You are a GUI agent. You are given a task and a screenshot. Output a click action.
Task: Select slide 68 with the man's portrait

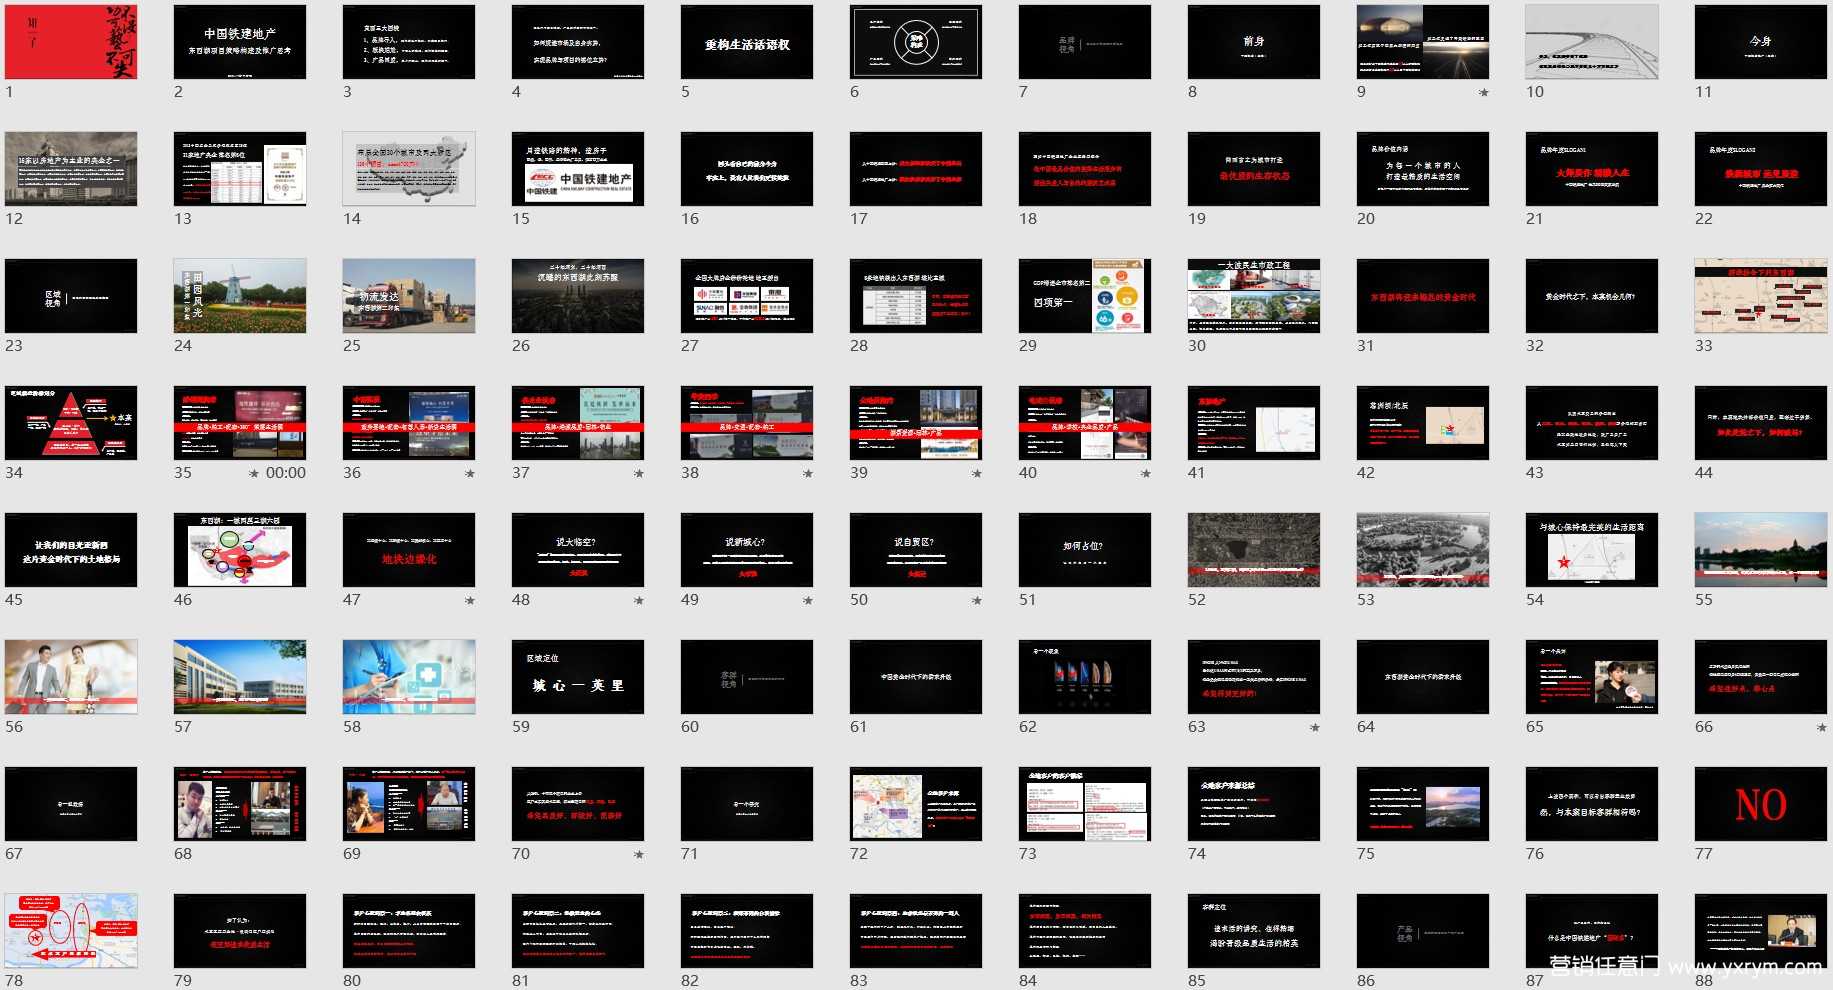click(240, 804)
